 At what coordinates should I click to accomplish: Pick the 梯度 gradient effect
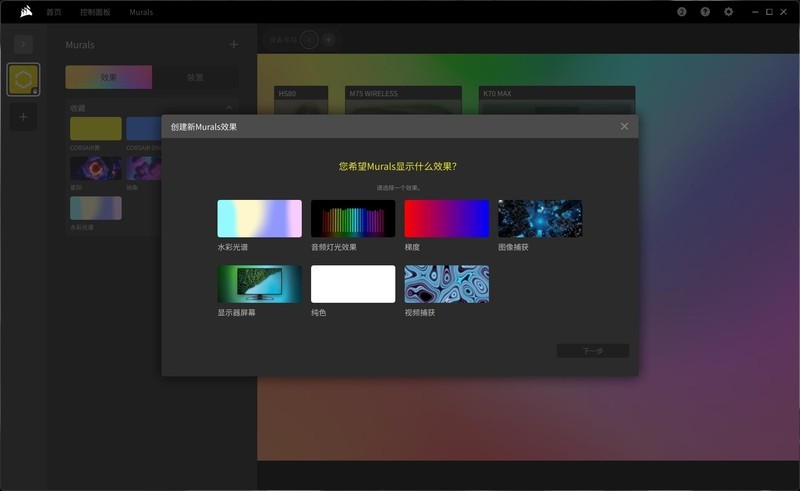[447, 218]
